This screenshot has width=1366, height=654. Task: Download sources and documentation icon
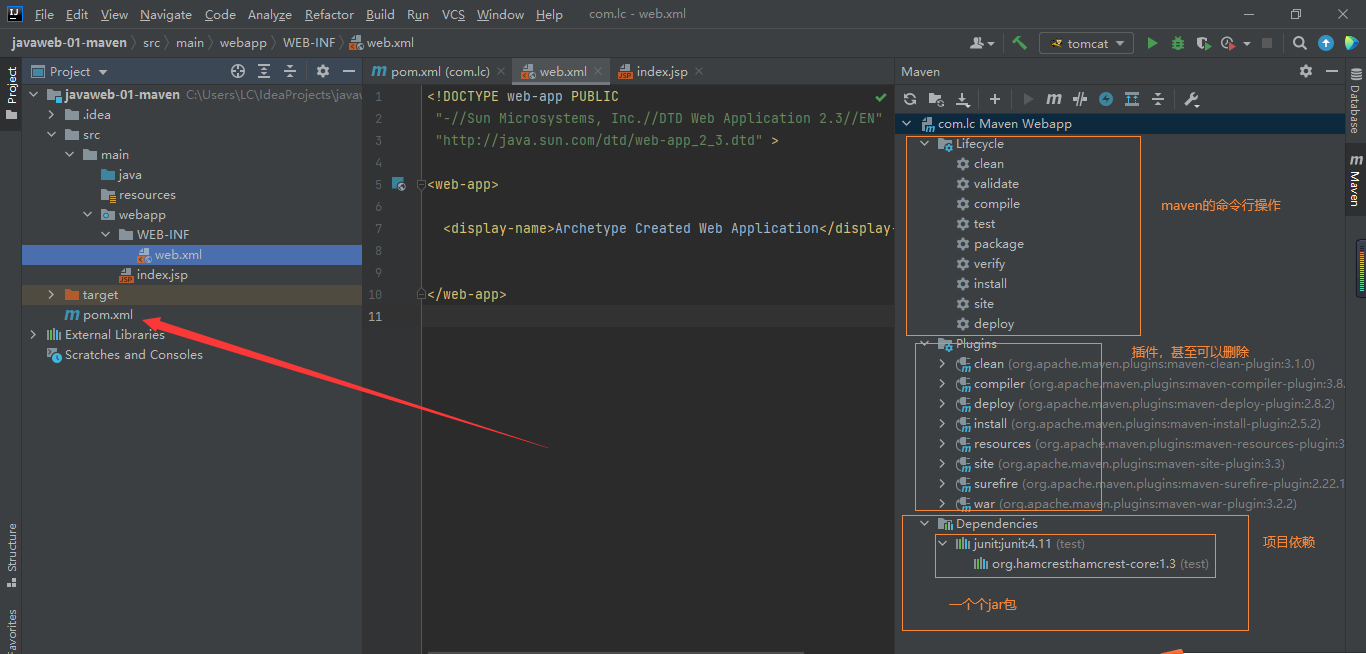click(x=962, y=99)
